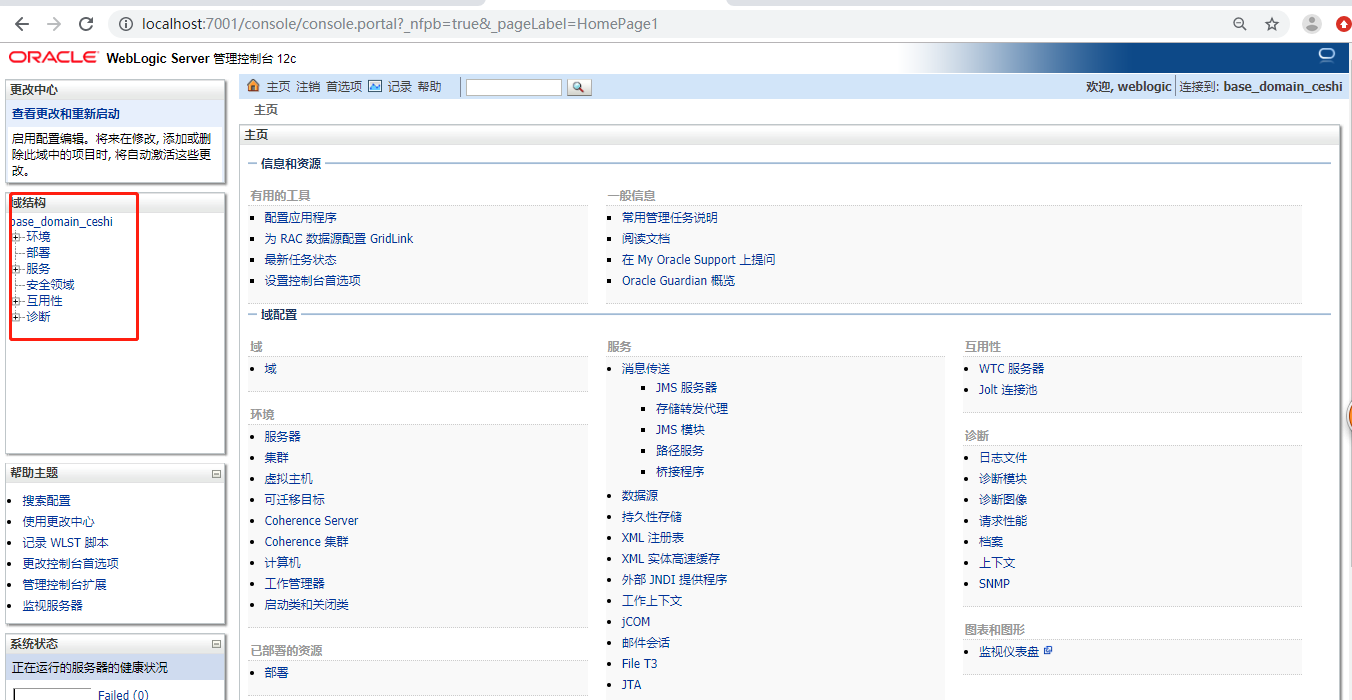1352x700 pixels.
Task: Open 设置控制台首选项 link
Action: (x=313, y=281)
